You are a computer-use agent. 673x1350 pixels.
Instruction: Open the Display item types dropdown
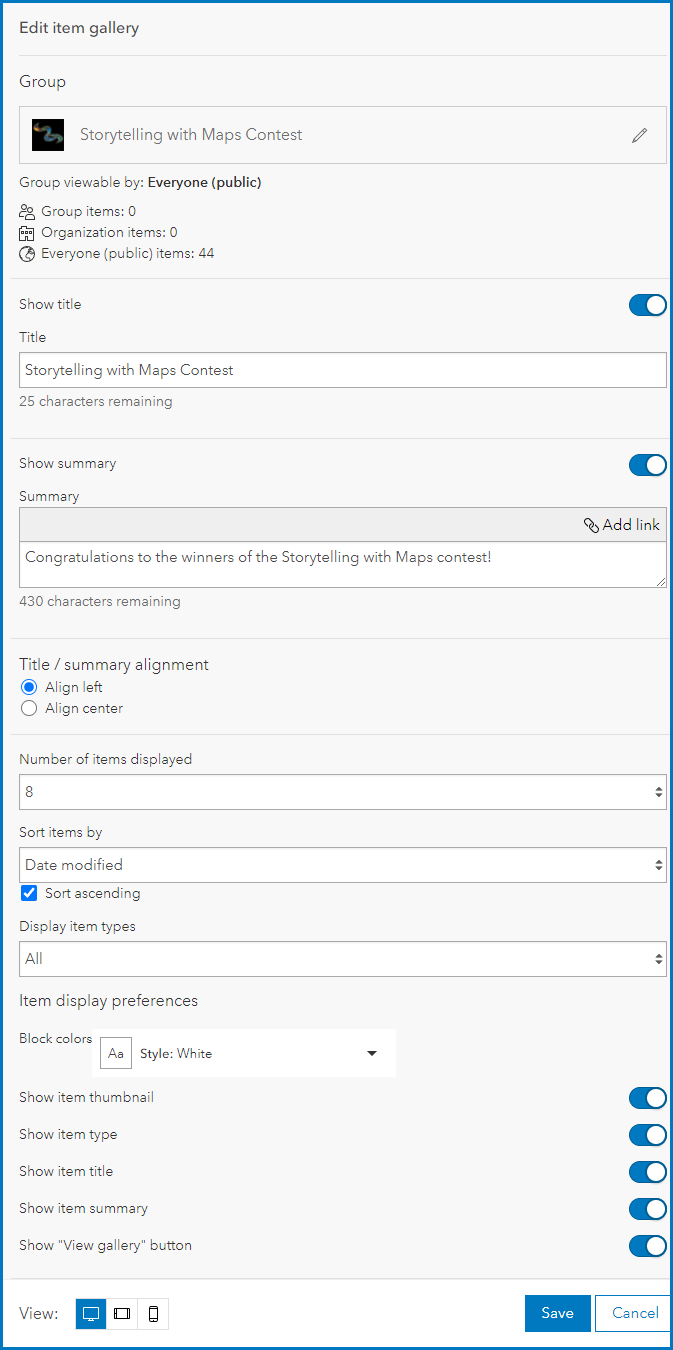coord(342,959)
